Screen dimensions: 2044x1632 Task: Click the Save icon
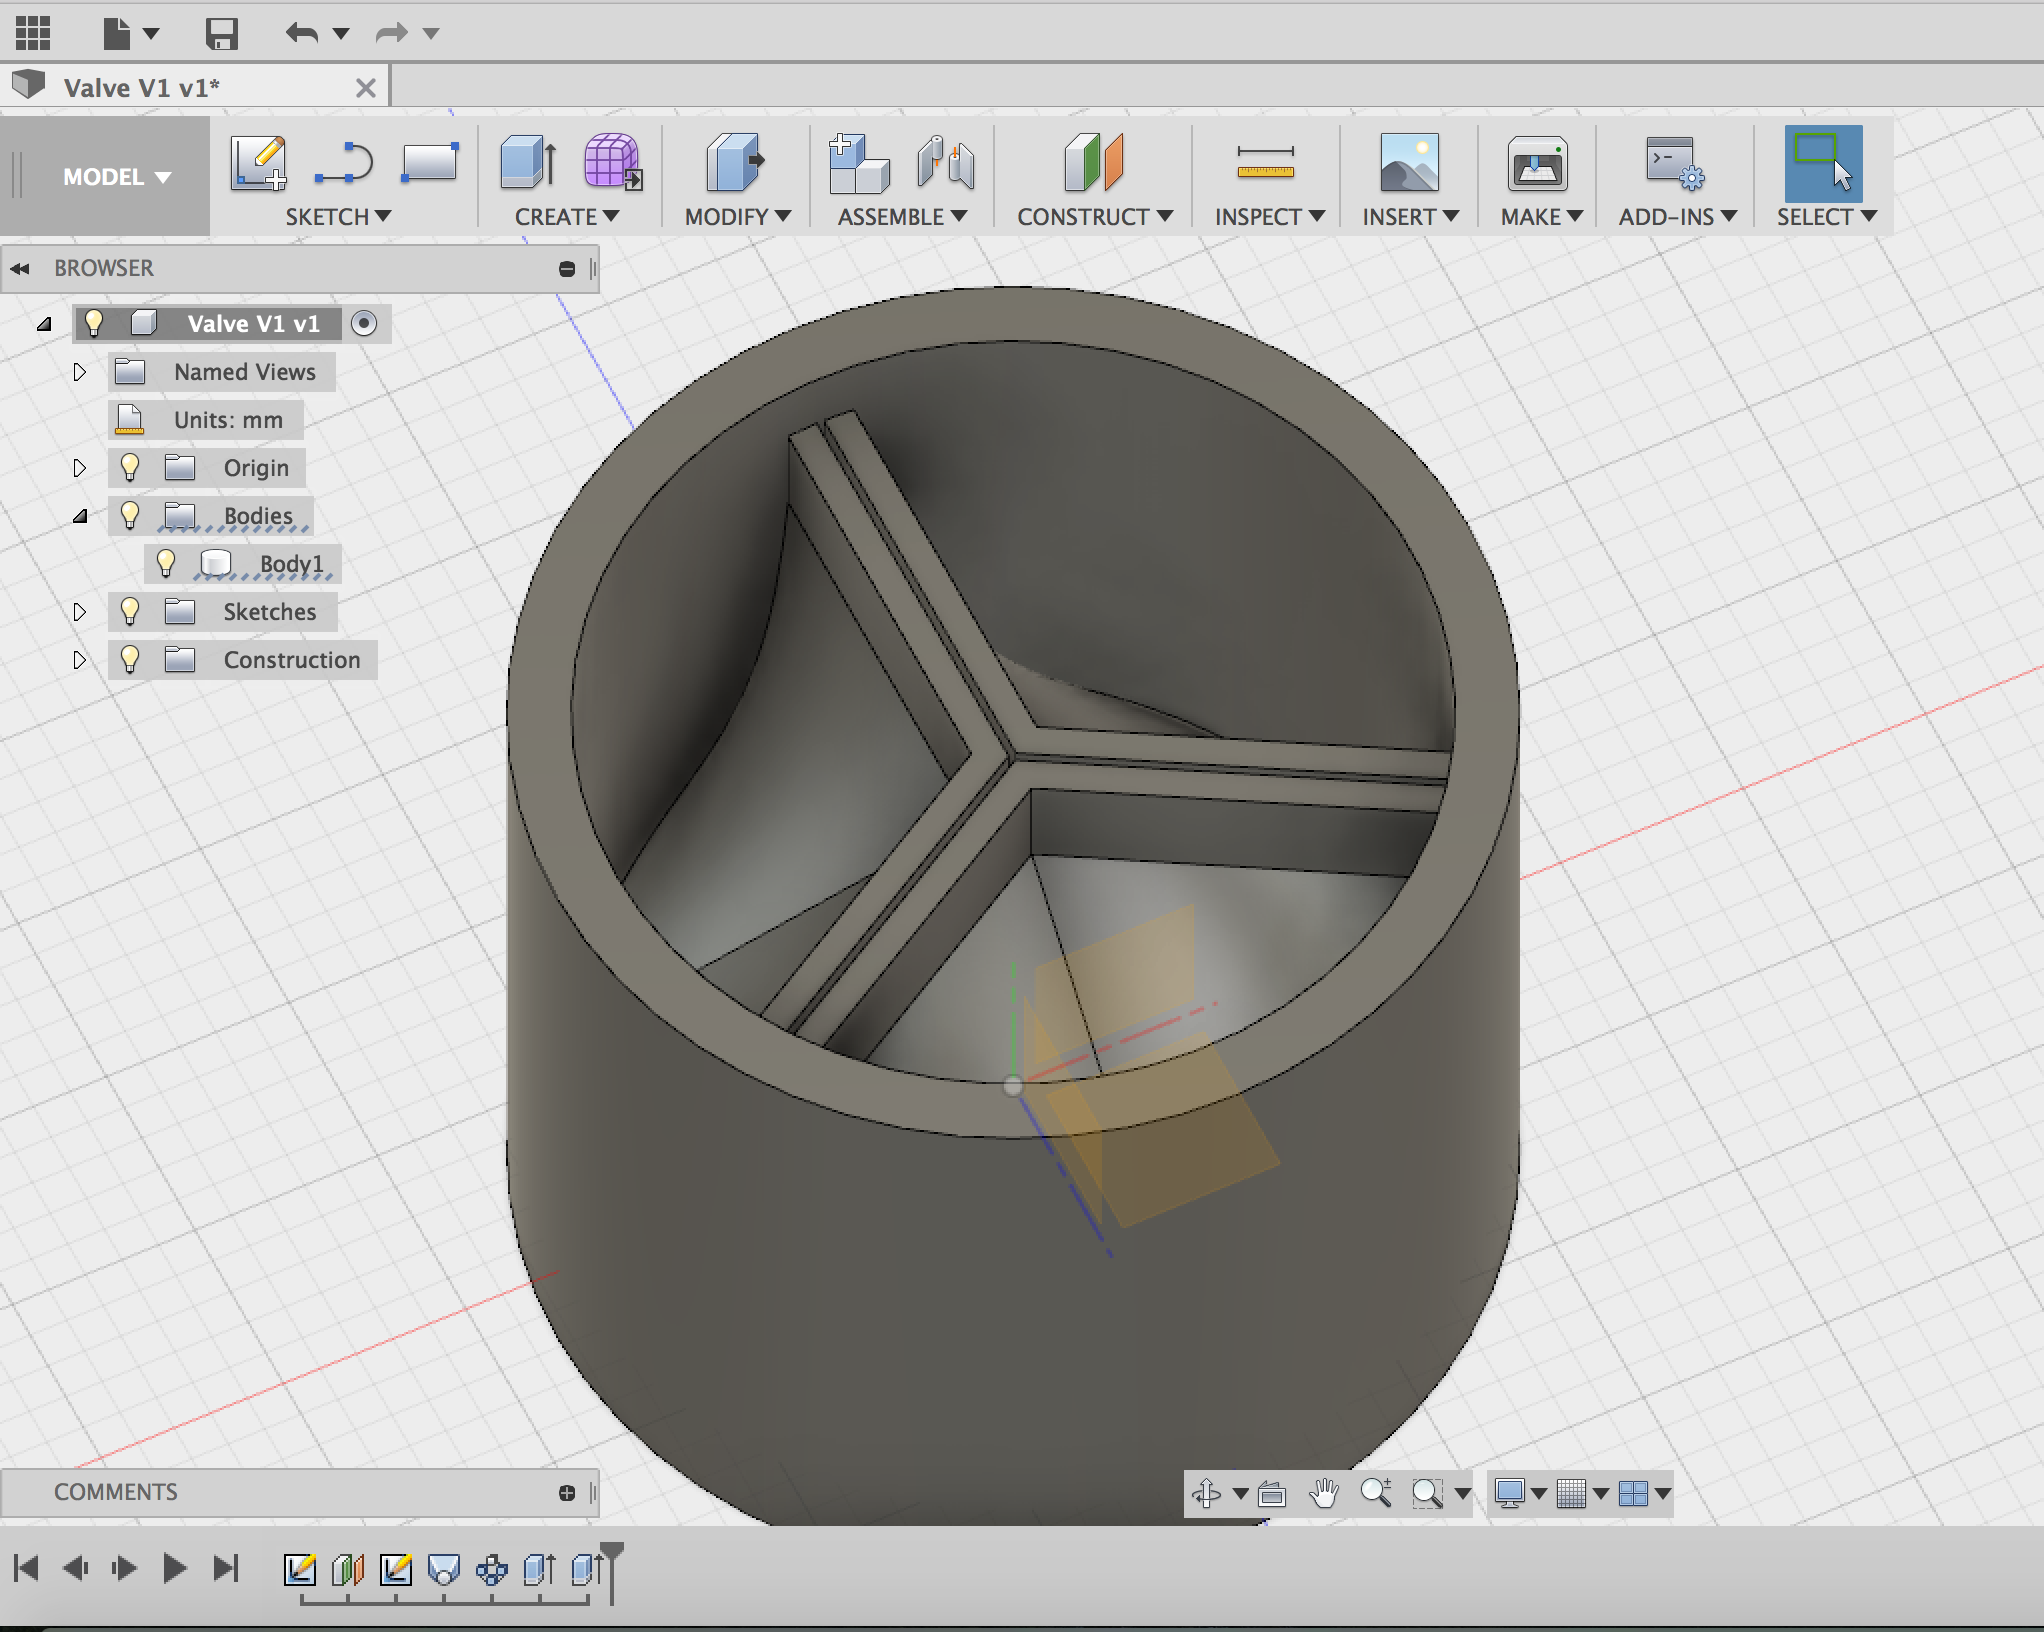point(221,33)
